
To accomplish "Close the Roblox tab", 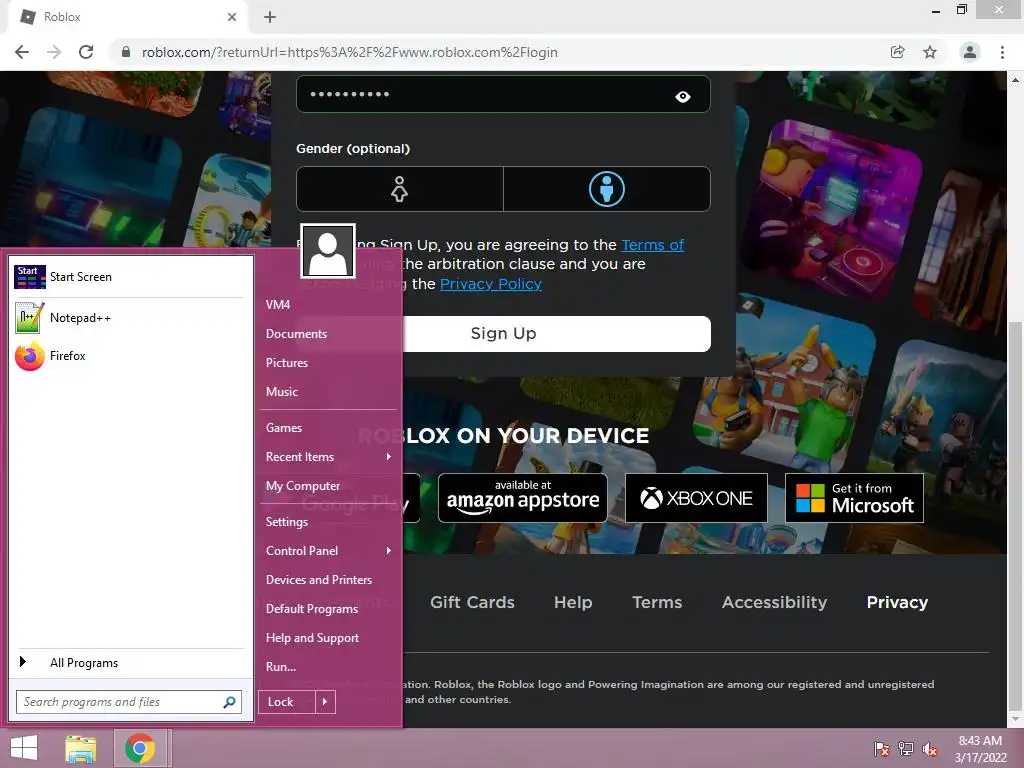I will pos(232,17).
